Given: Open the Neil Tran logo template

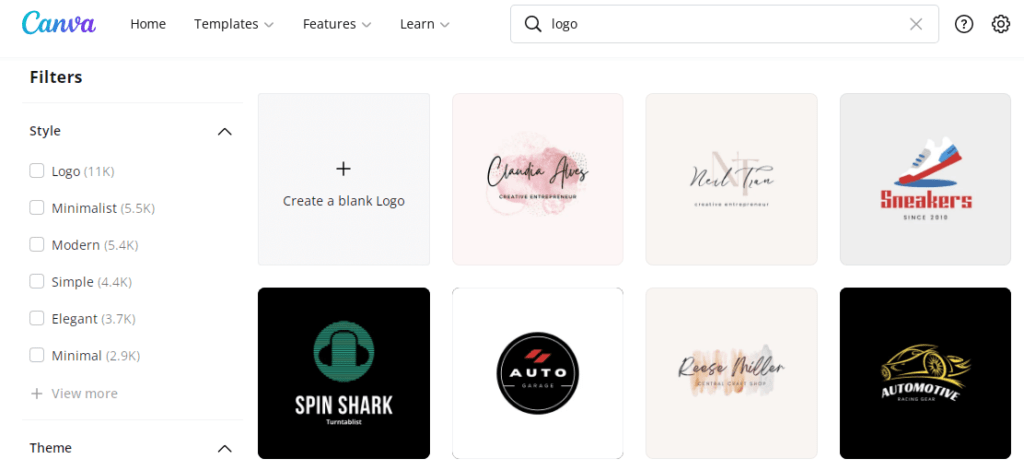Looking at the screenshot, I should point(731,179).
